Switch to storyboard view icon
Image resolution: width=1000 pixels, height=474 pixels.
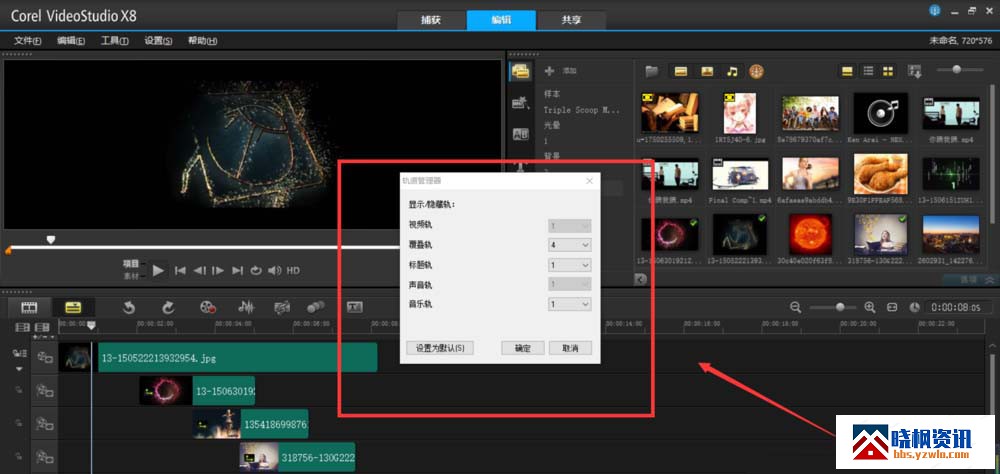(x=30, y=307)
